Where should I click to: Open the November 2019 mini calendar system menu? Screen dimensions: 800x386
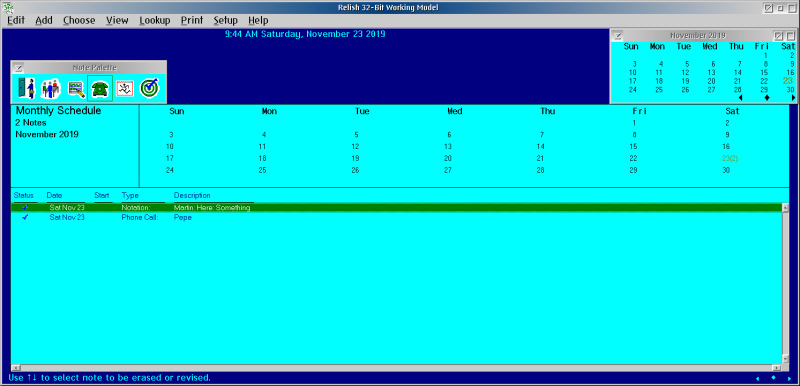point(618,36)
